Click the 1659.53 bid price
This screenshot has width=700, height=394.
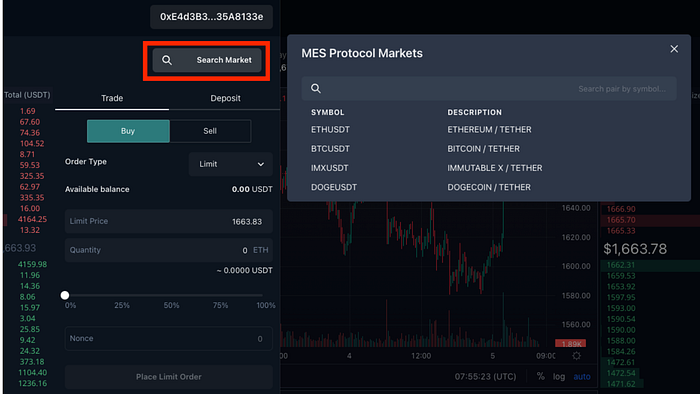tap(621, 276)
